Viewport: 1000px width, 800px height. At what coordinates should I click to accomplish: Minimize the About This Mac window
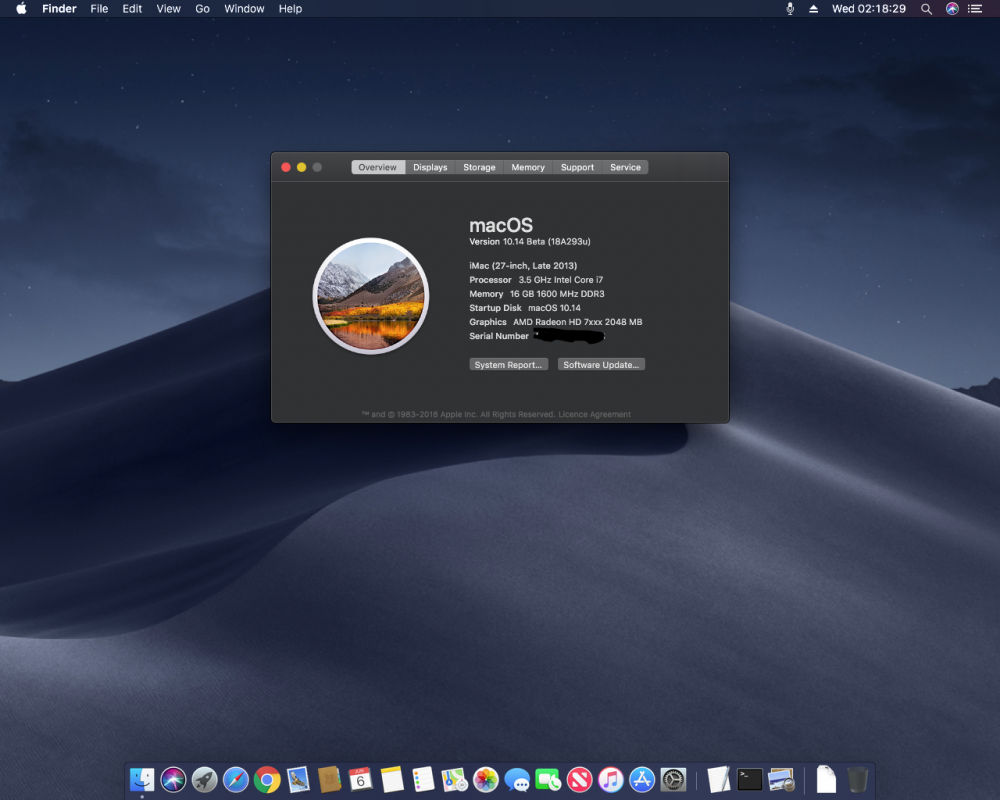click(301, 167)
